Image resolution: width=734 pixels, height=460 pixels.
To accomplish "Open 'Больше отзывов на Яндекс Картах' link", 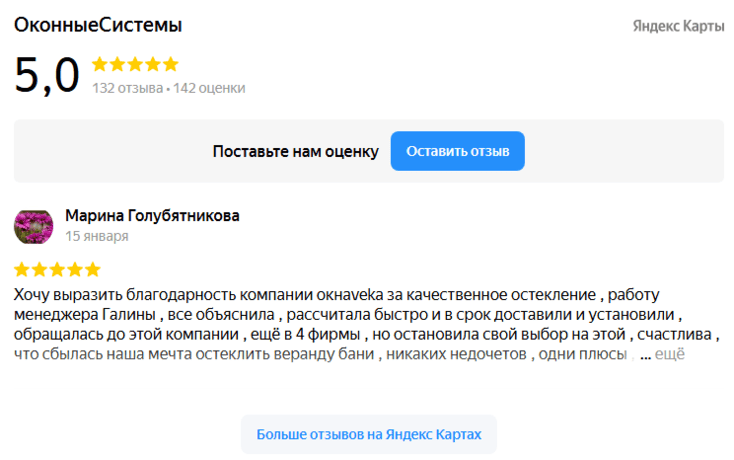I will (x=369, y=434).
